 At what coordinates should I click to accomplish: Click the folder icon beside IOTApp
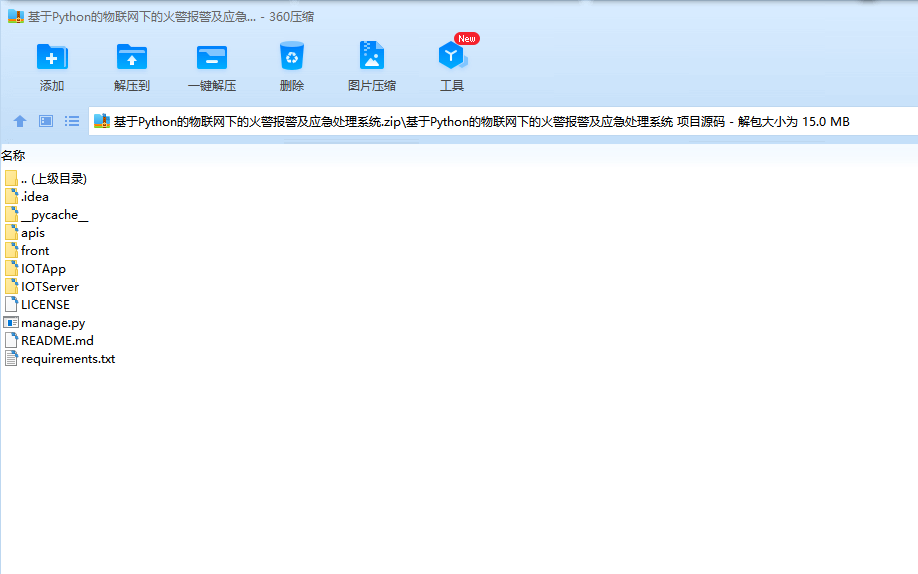click(x=11, y=268)
